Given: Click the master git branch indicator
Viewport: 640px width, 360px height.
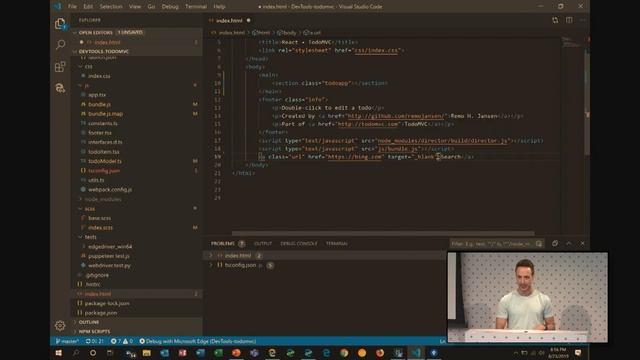Looking at the screenshot, I should [67, 341].
